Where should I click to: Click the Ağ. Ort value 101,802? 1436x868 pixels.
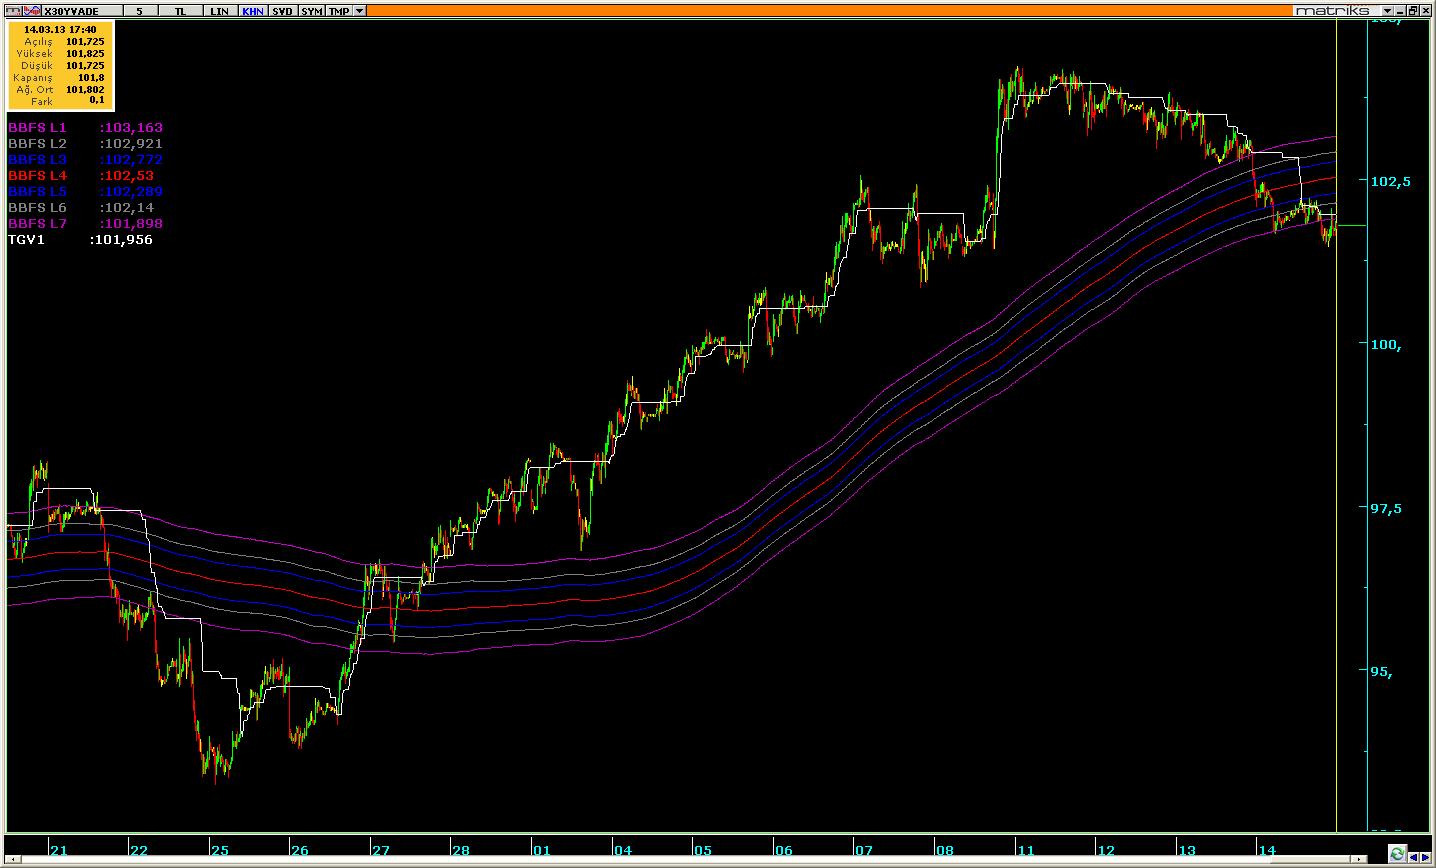85,90
